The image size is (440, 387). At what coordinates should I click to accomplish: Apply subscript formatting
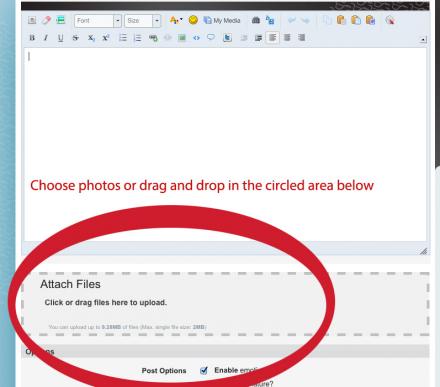pos(91,38)
